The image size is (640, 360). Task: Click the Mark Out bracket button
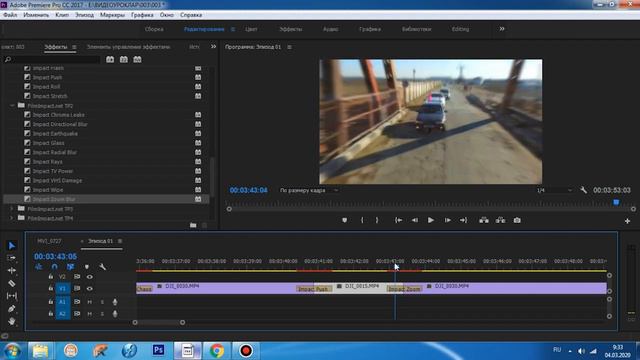(x=377, y=220)
